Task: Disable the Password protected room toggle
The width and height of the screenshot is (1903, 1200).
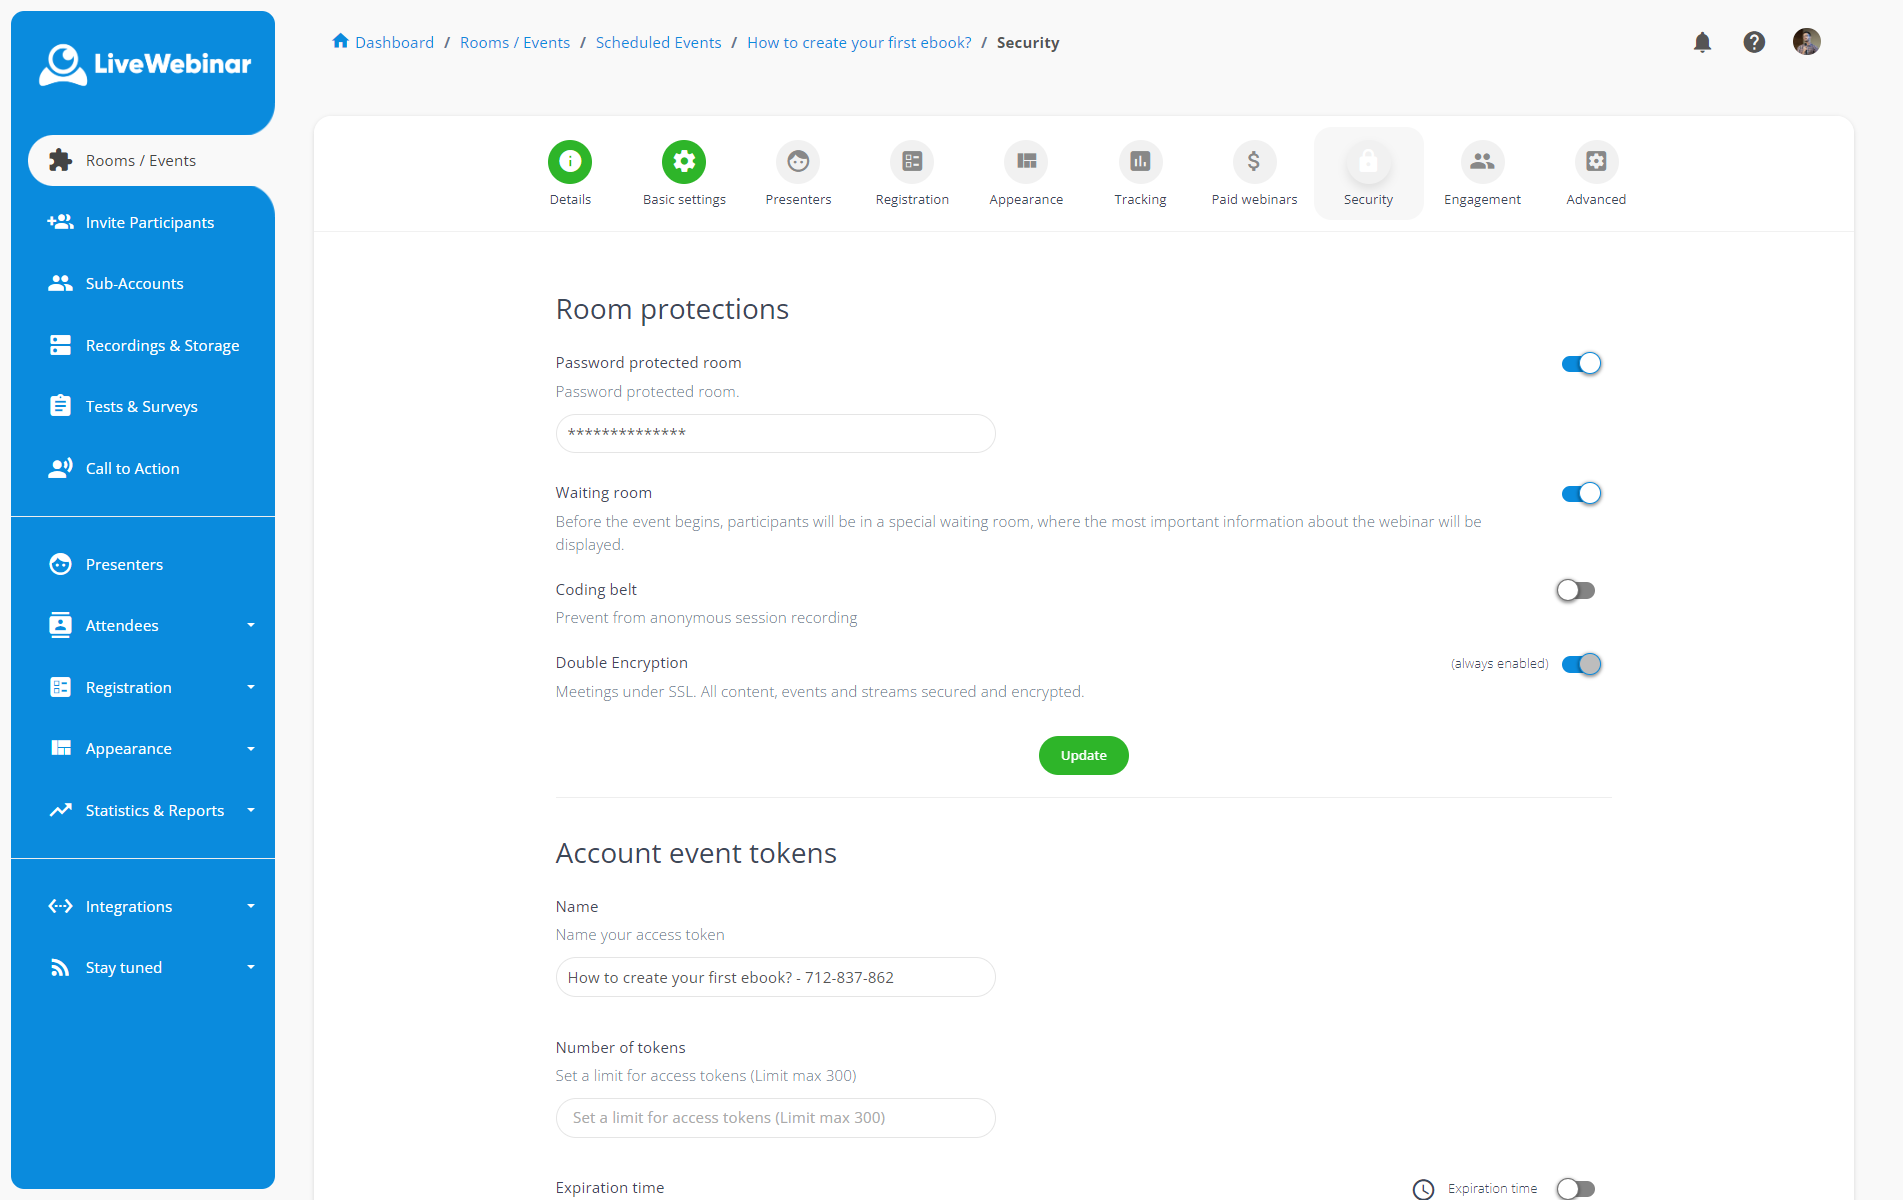Action: click(x=1581, y=364)
